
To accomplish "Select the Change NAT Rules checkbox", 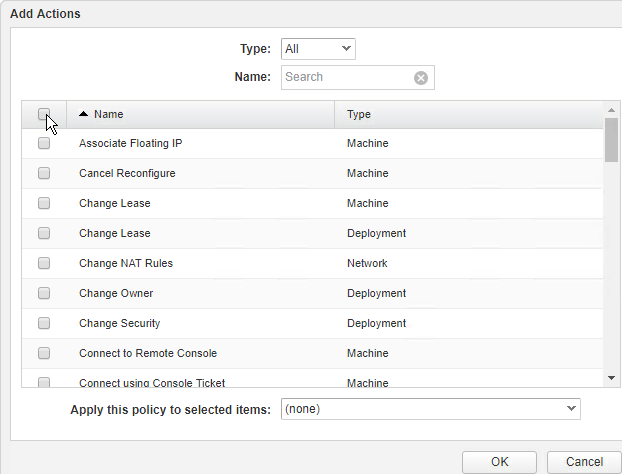I will [44, 264].
